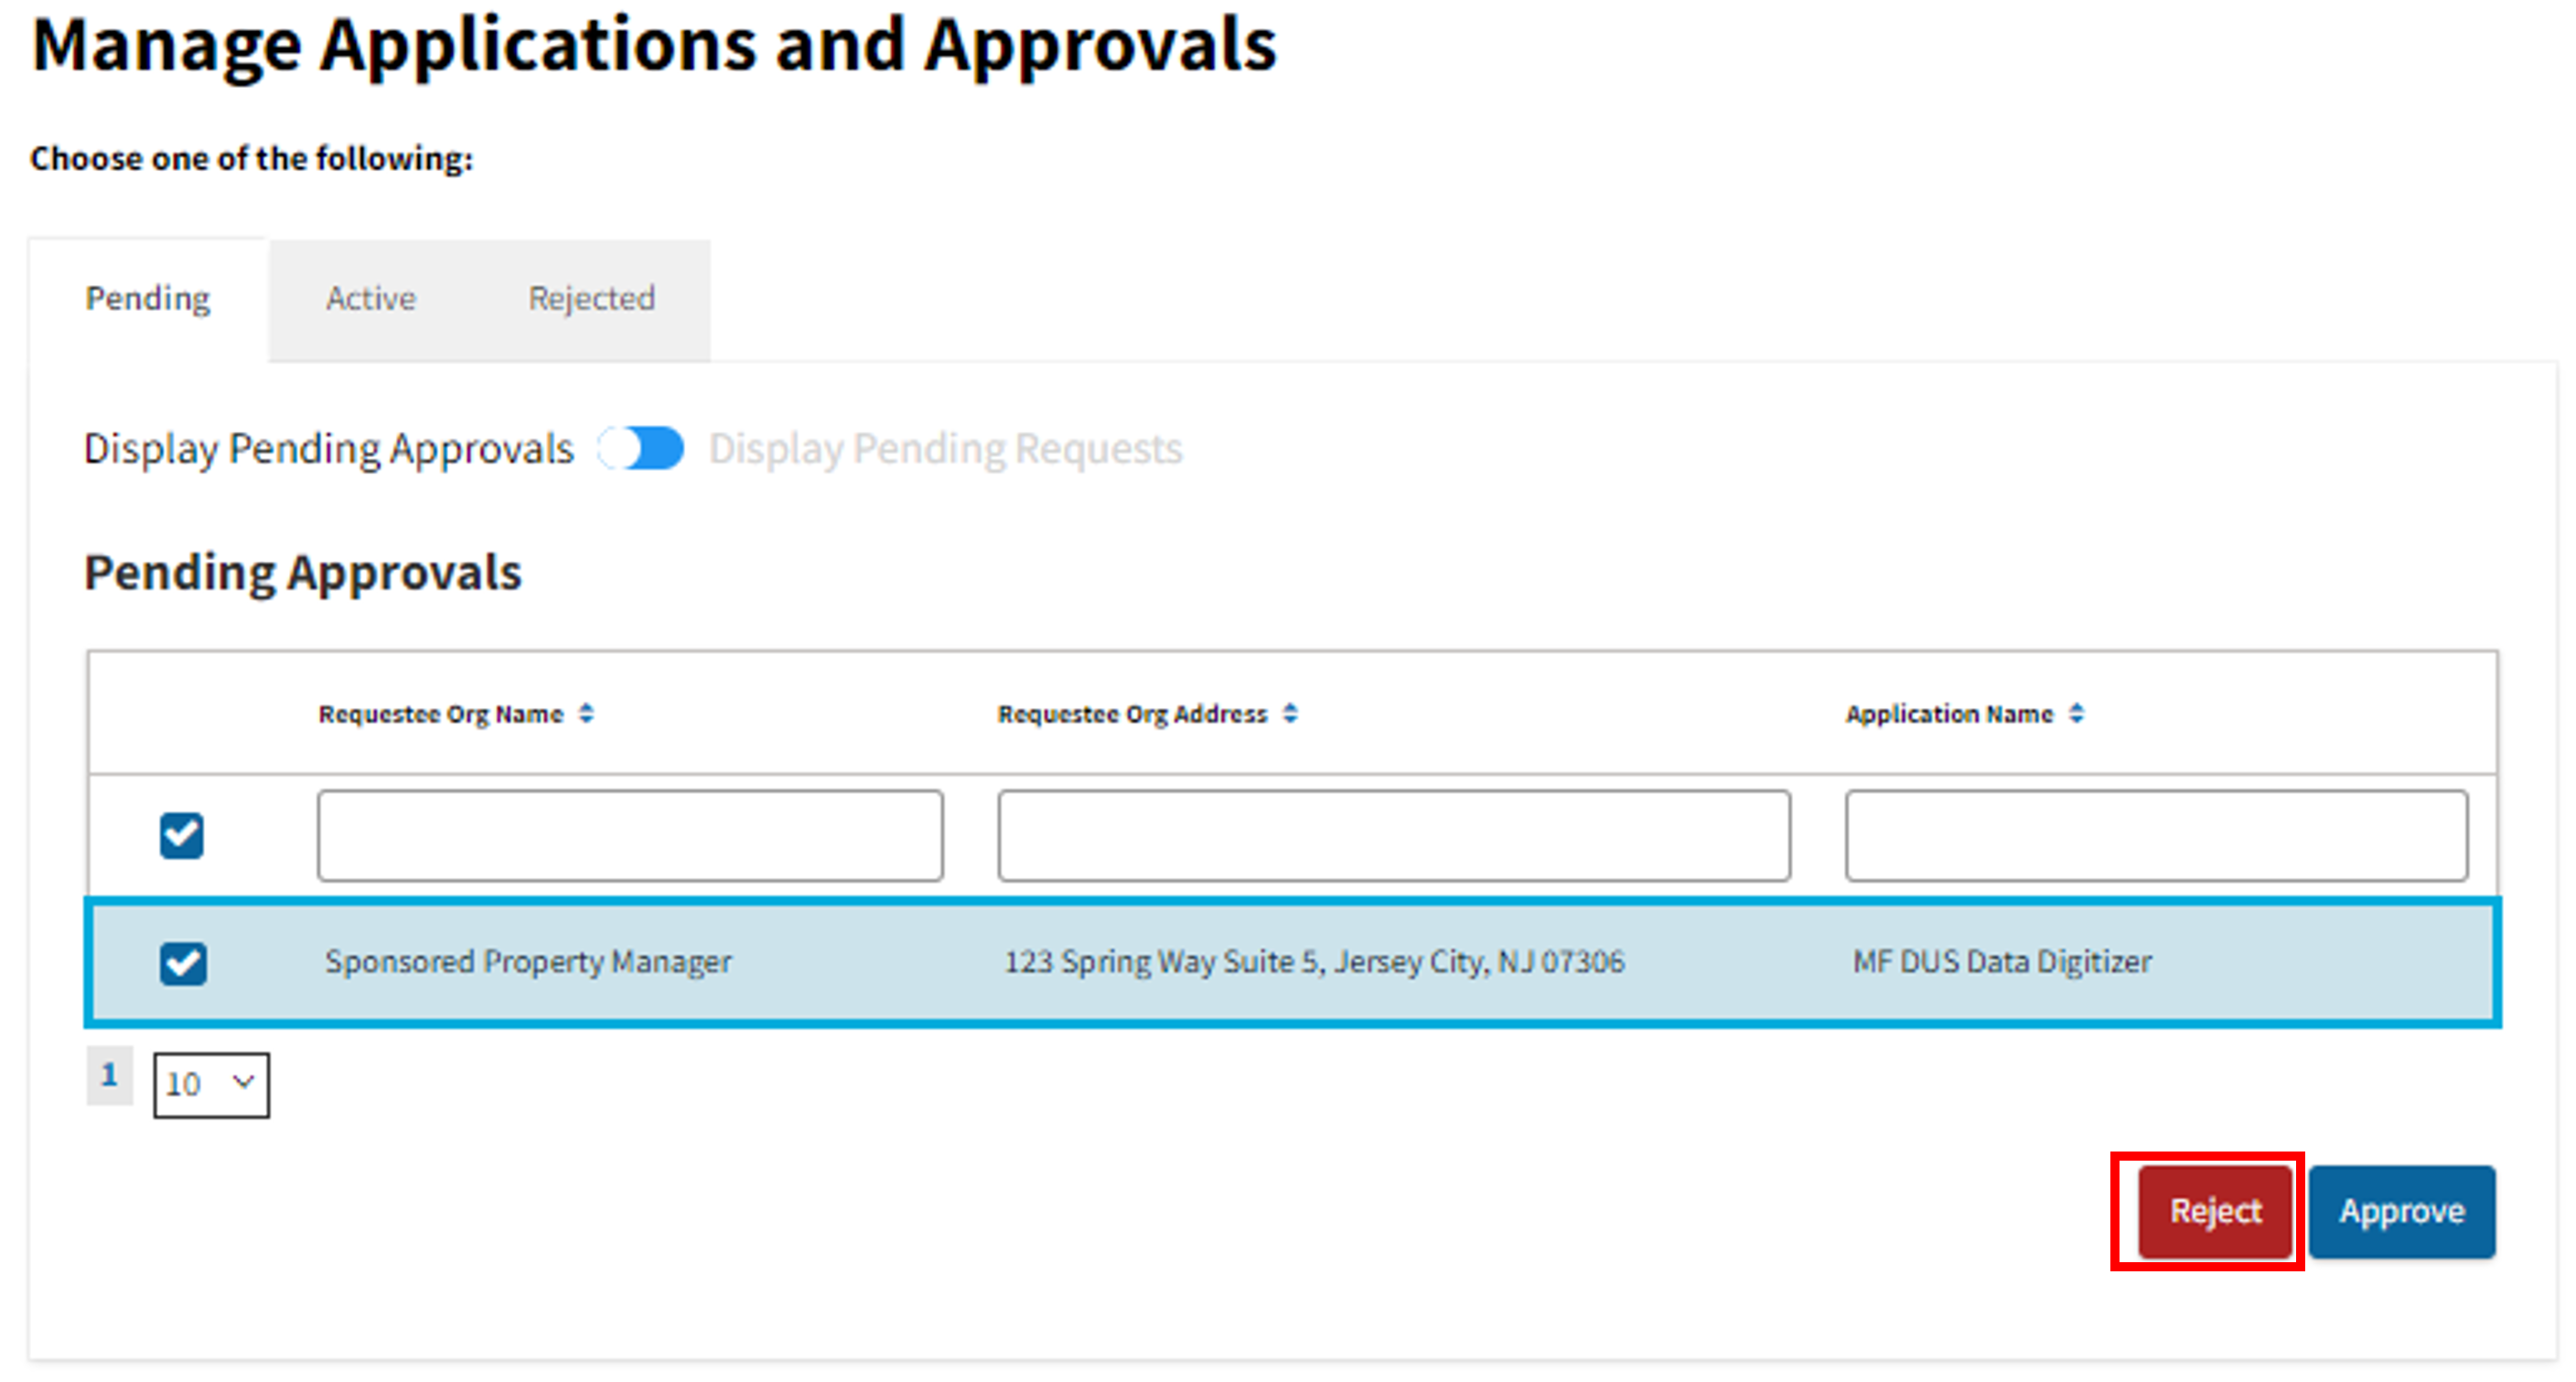This screenshot has height=1382, width=2576.
Task: Open the Rejected tab
Action: 591,298
